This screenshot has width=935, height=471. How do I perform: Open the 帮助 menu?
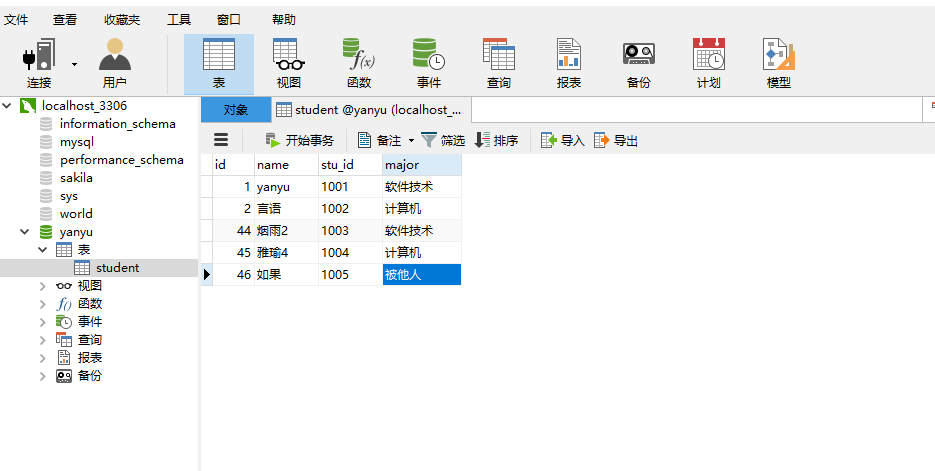pos(284,20)
